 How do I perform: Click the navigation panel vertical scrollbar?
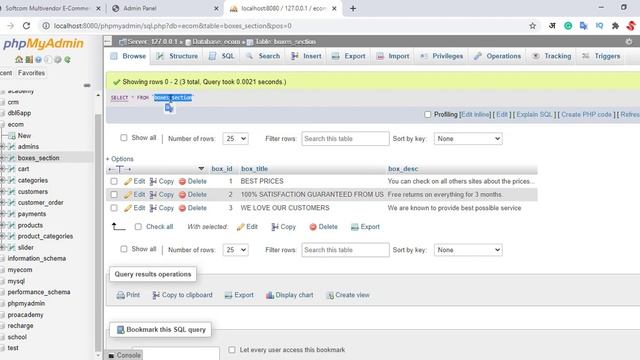click(x=98, y=233)
